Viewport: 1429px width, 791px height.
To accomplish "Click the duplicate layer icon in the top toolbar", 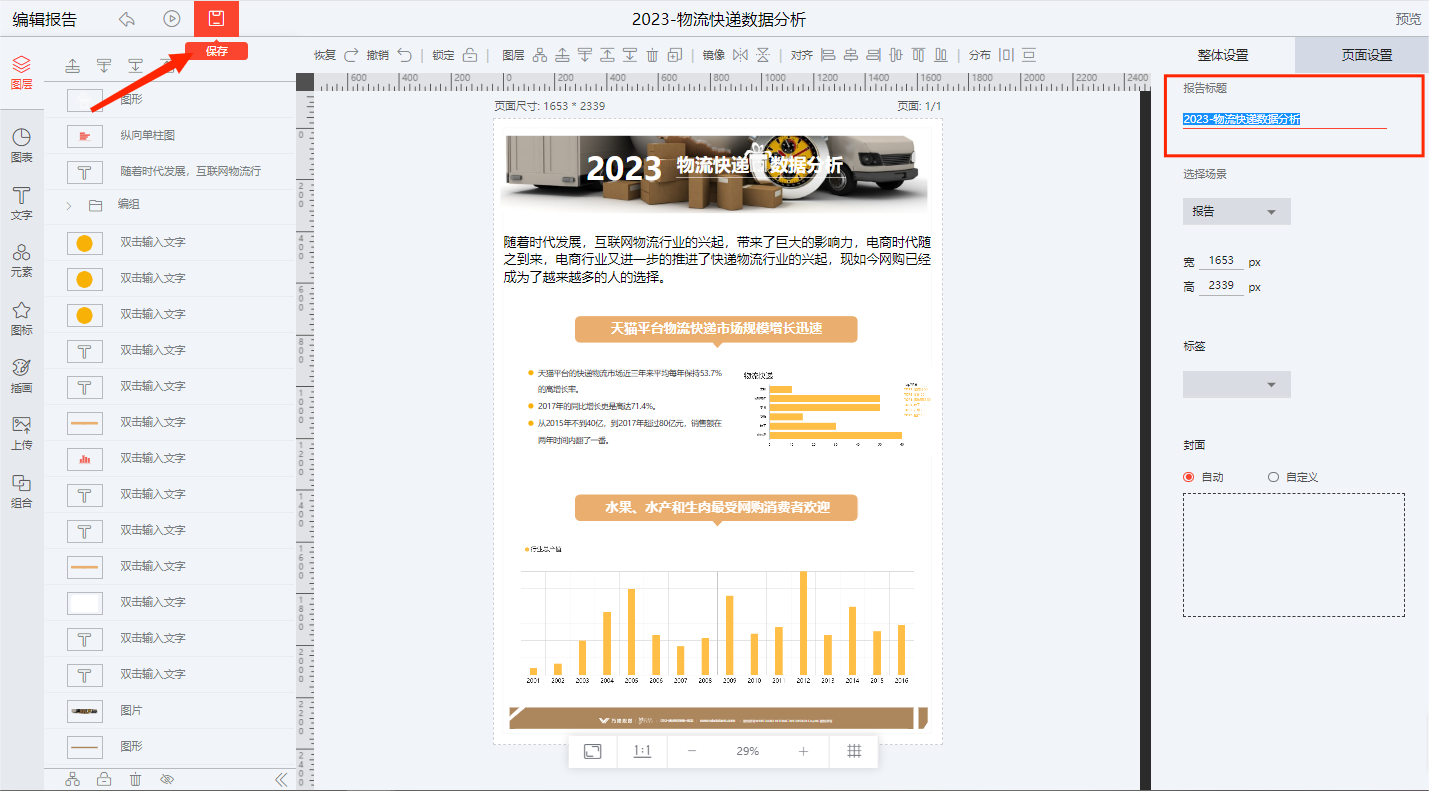I will pyautogui.click(x=675, y=55).
